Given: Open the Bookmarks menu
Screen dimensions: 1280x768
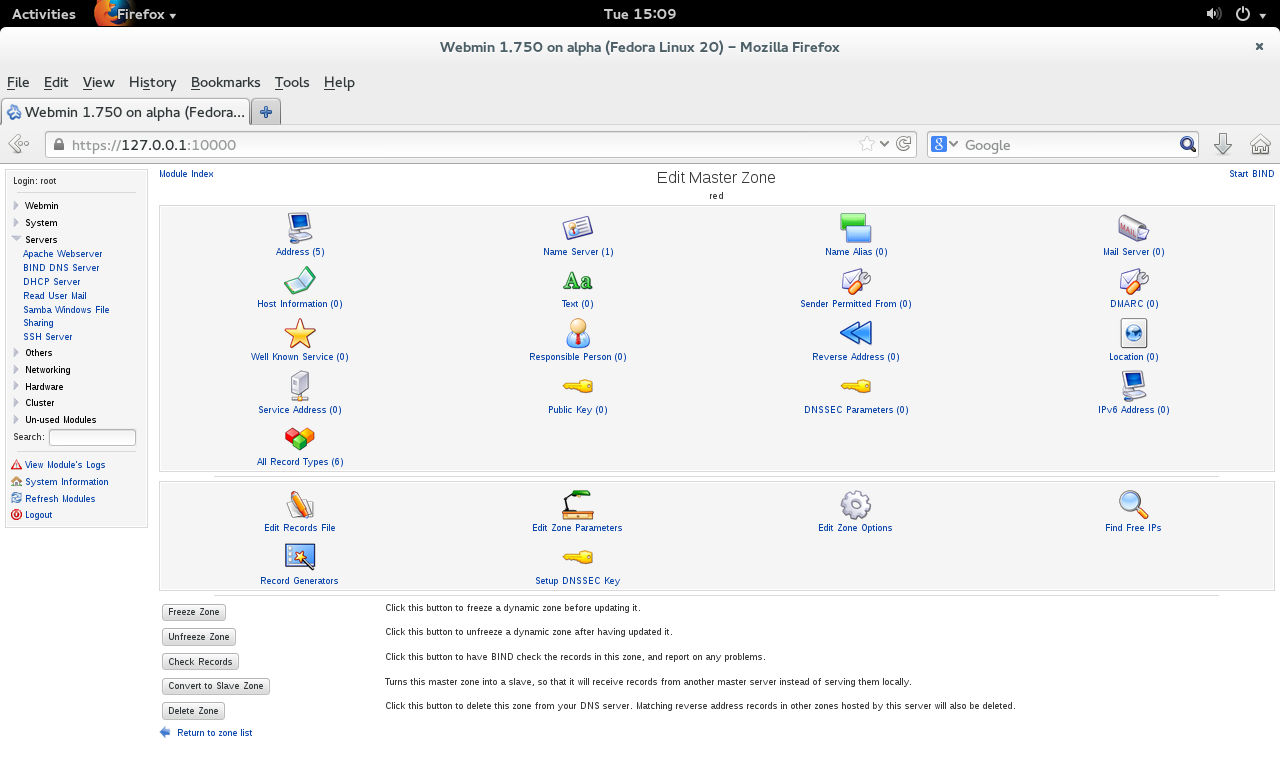Looking at the screenshot, I should (225, 83).
